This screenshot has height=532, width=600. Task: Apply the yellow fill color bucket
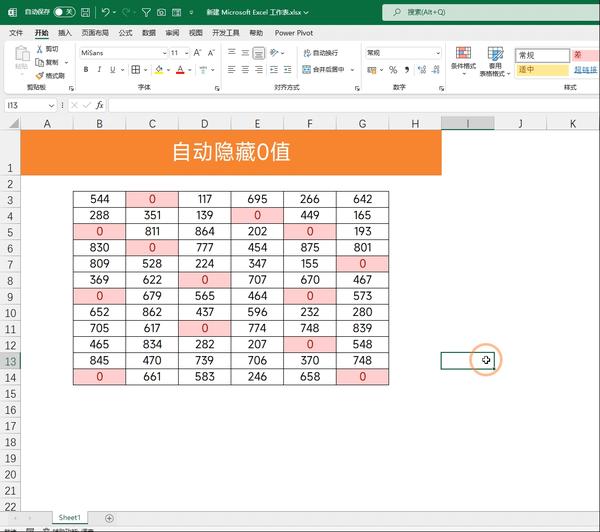pos(159,70)
